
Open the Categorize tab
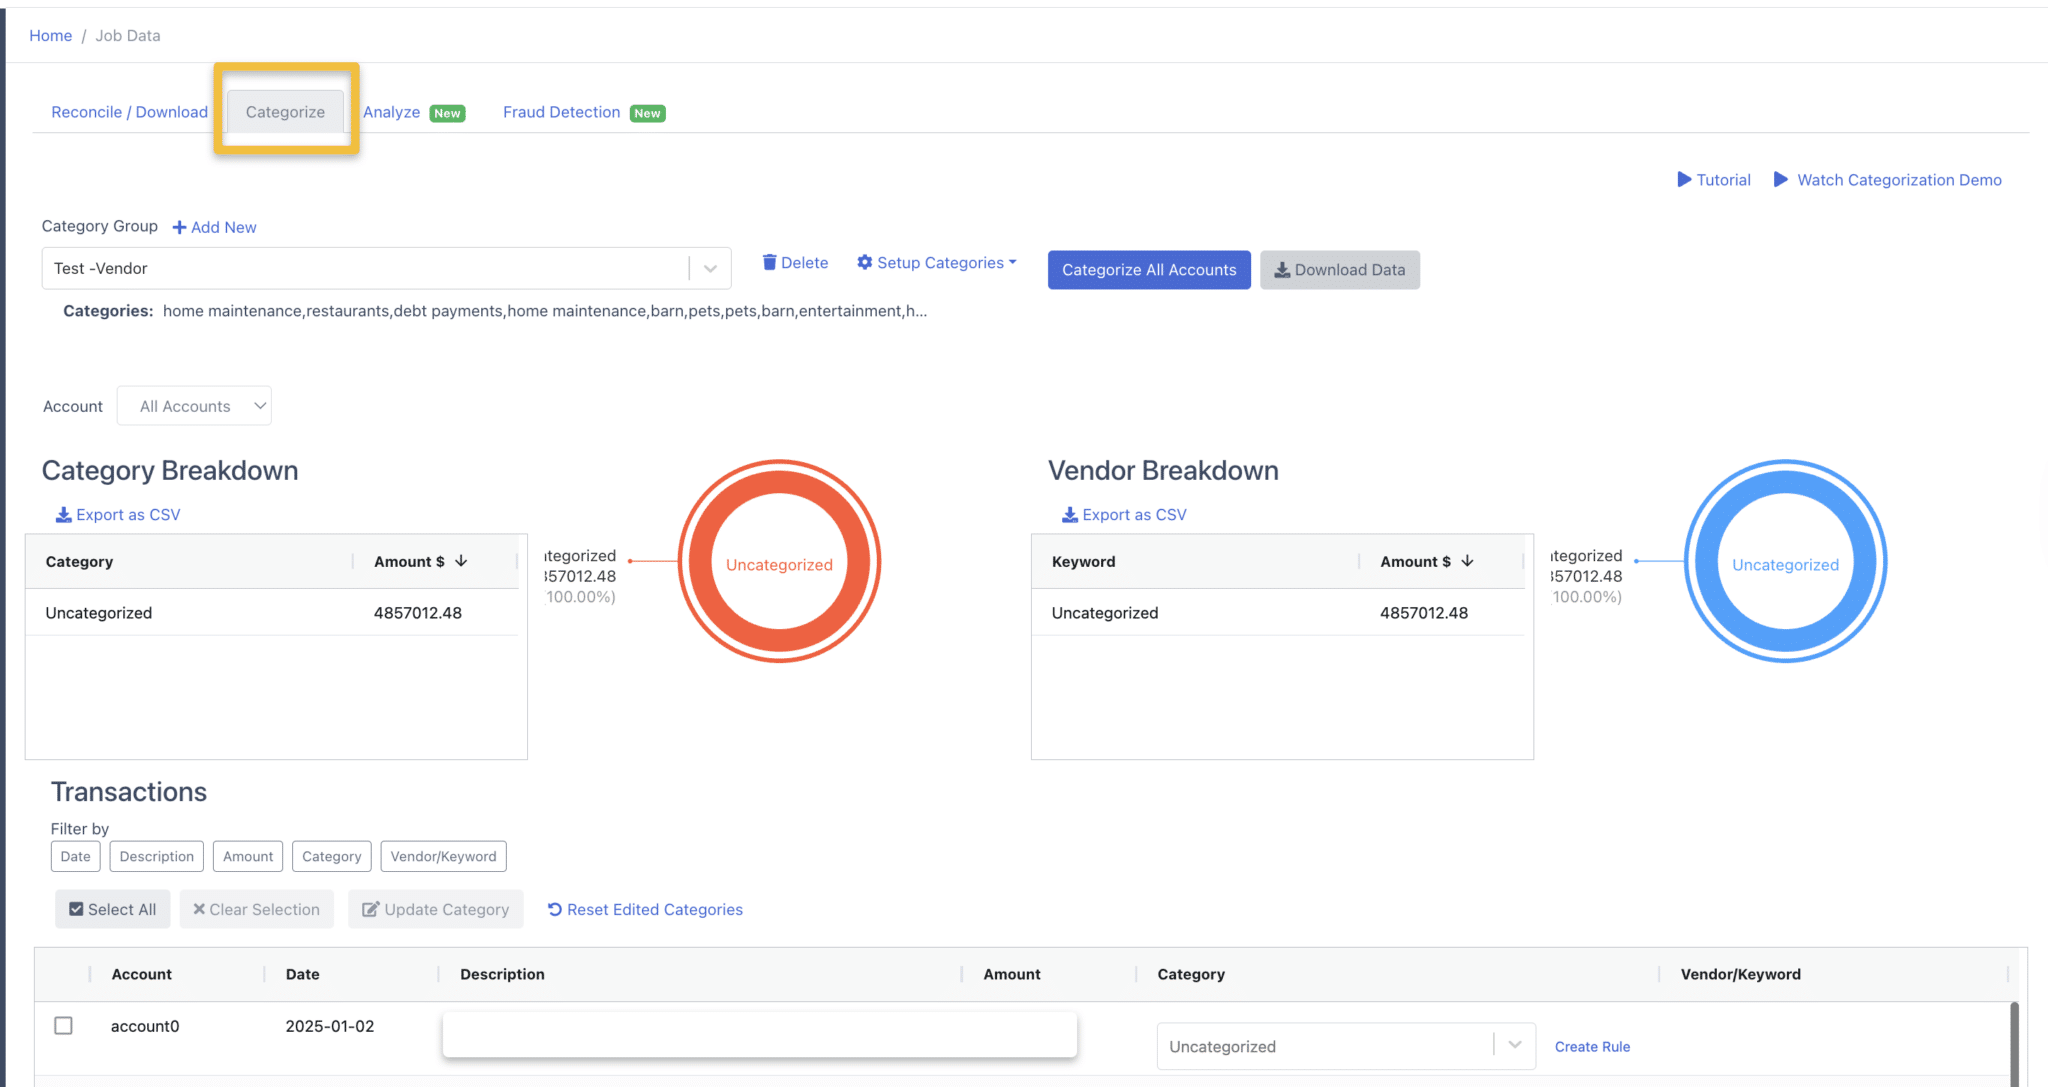click(285, 112)
